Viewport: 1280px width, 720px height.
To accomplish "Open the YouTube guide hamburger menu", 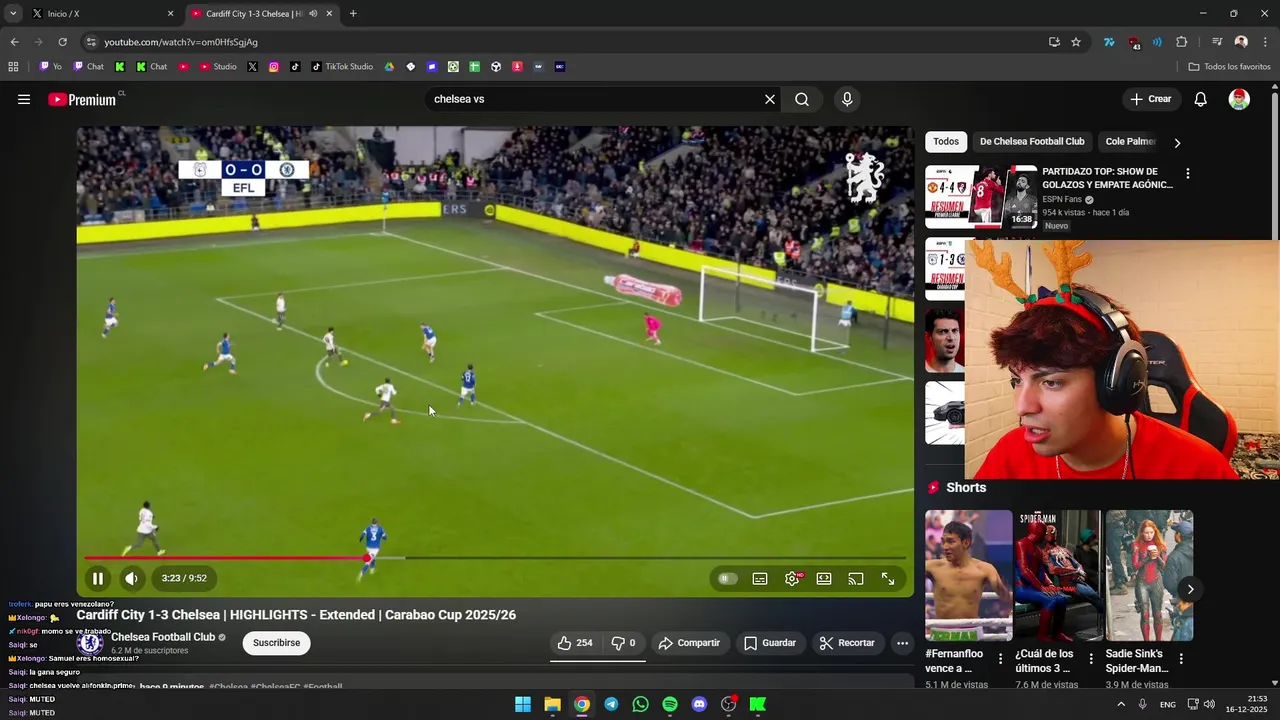I will (x=24, y=99).
